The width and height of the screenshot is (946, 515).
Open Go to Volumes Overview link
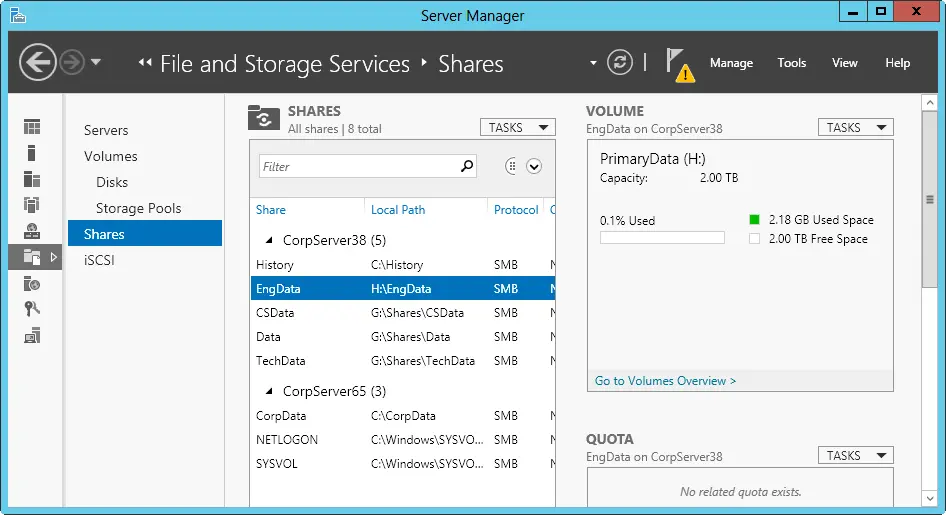(665, 381)
